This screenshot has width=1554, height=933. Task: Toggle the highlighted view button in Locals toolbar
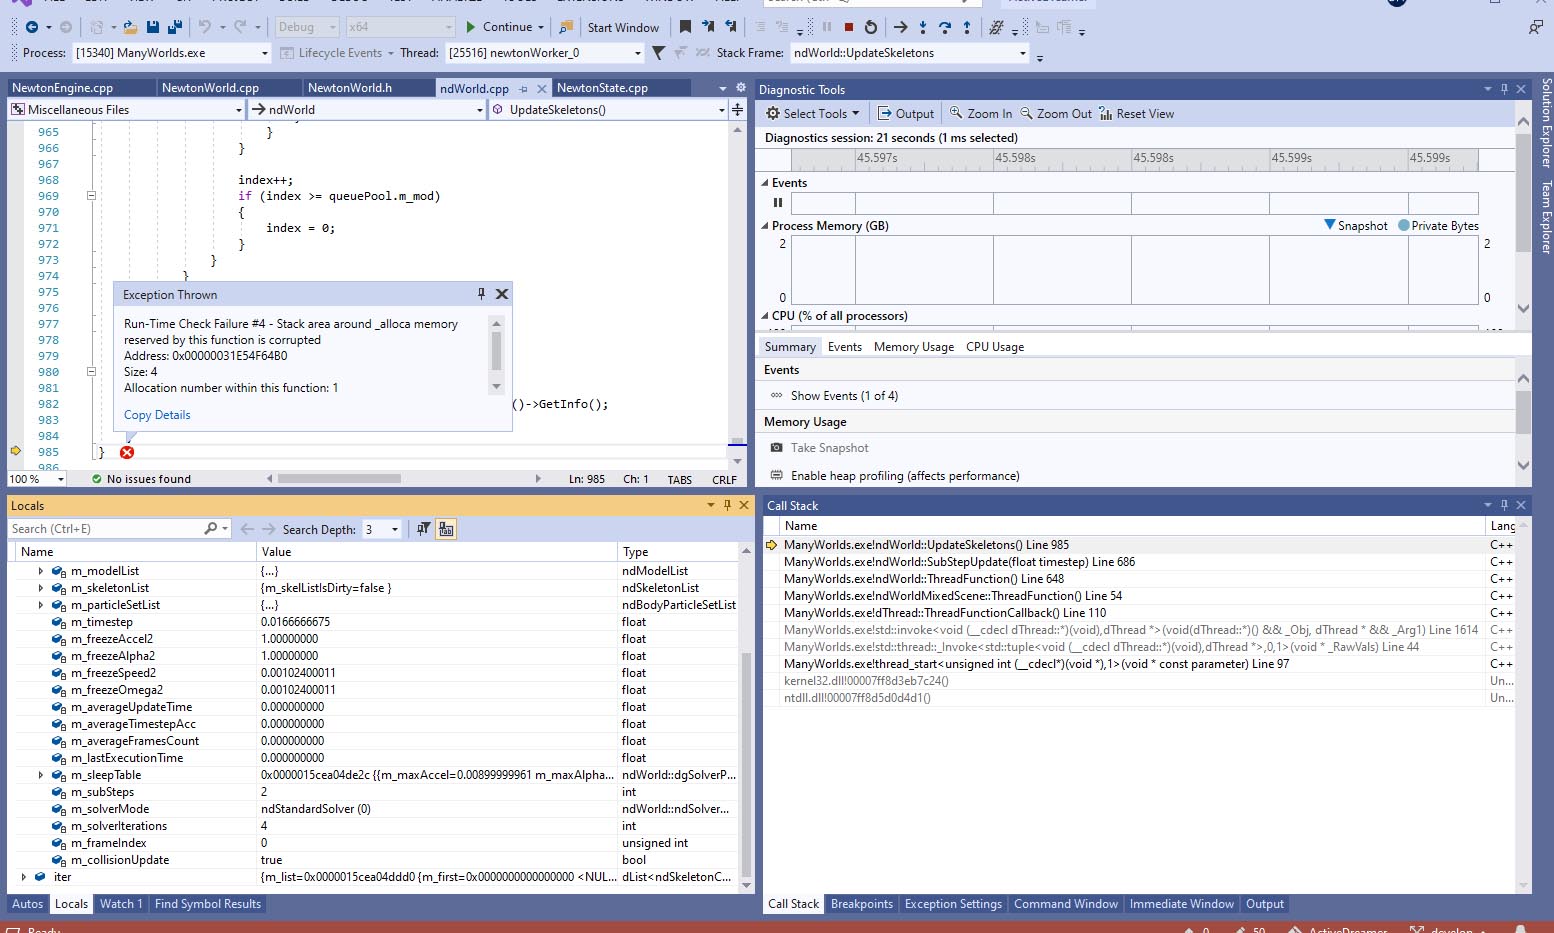(446, 529)
